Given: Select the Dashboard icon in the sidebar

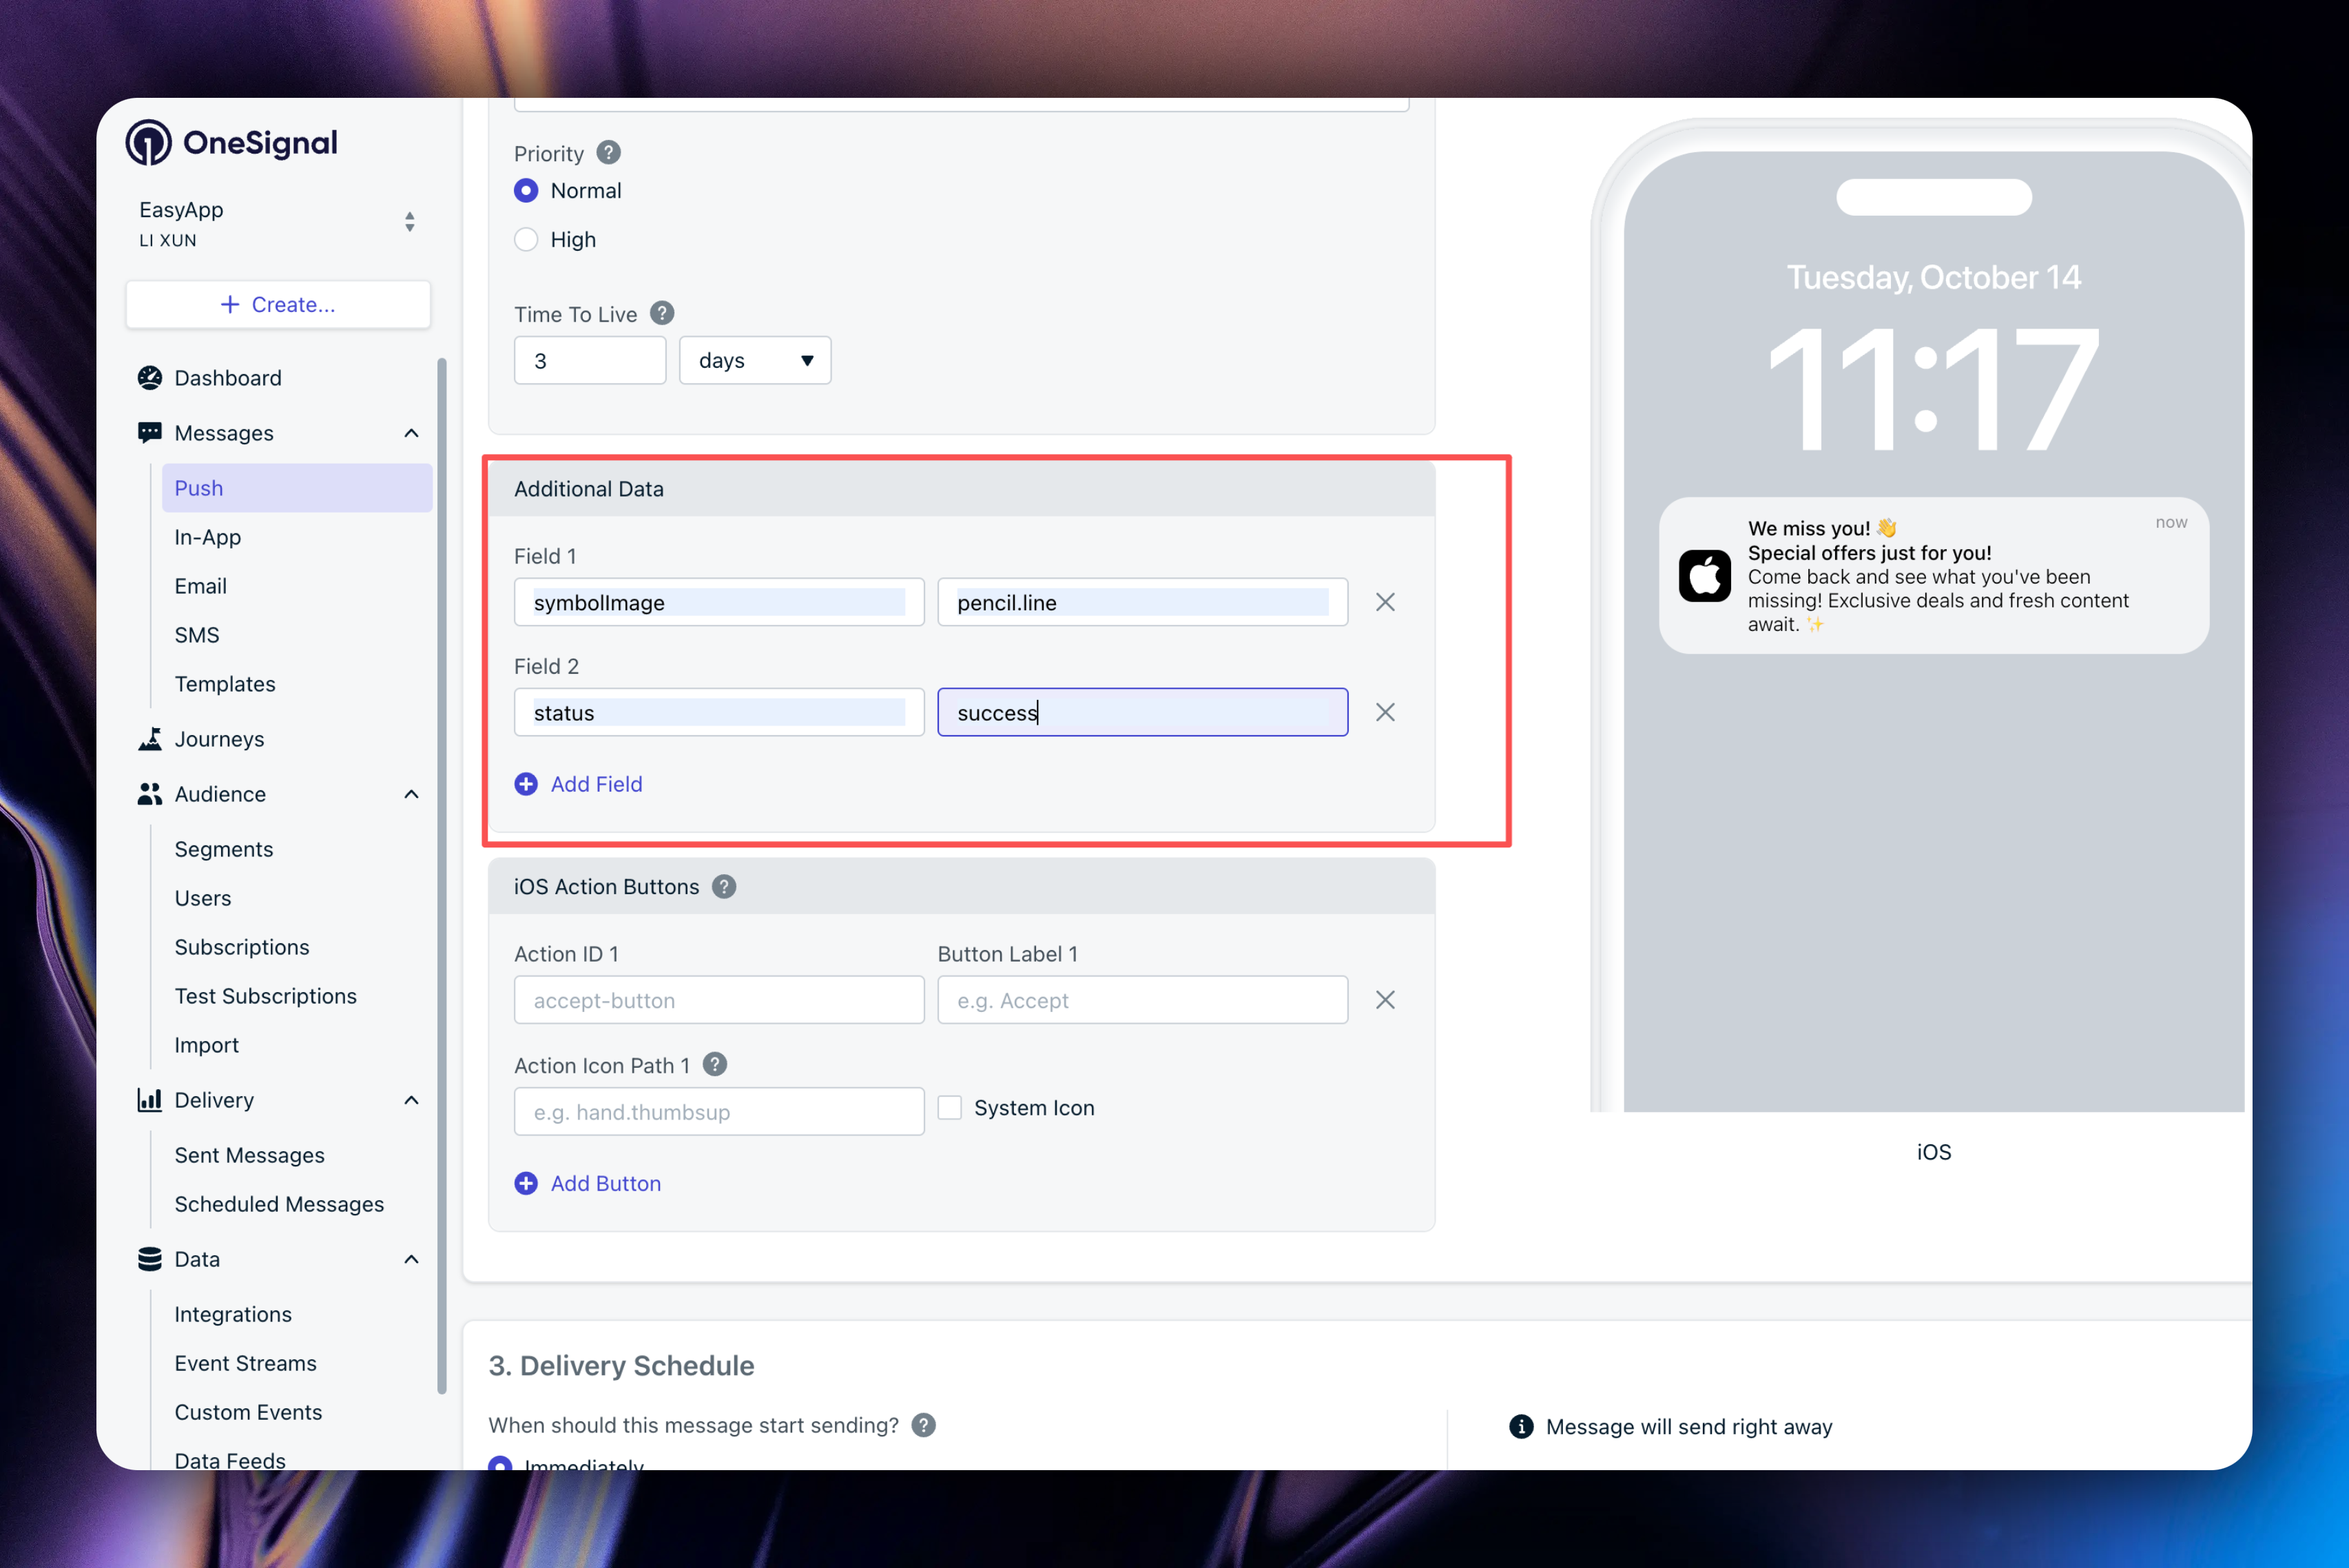Looking at the screenshot, I should click(x=150, y=378).
